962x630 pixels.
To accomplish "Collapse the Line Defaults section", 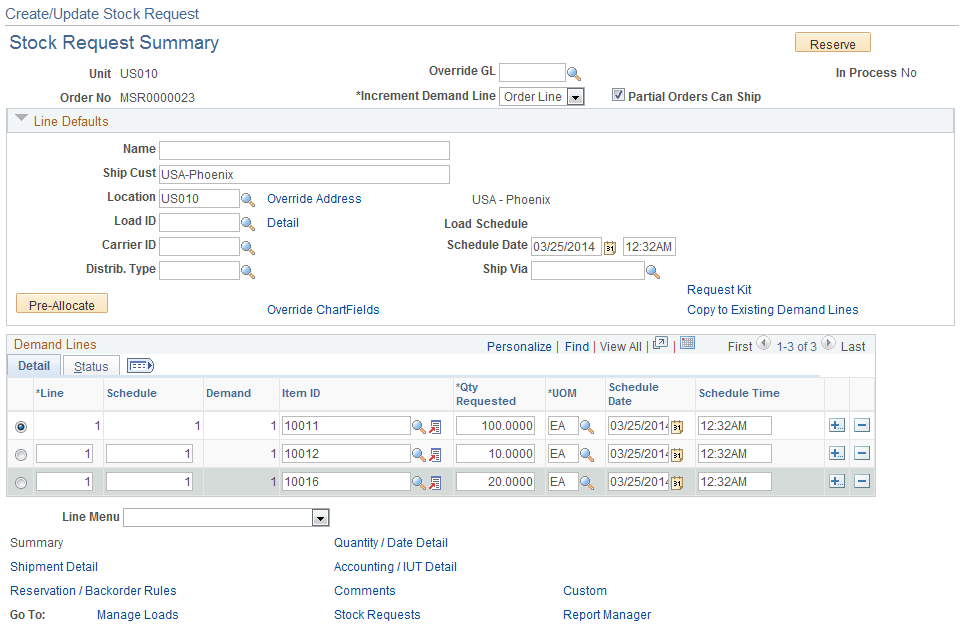I will point(22,120).
